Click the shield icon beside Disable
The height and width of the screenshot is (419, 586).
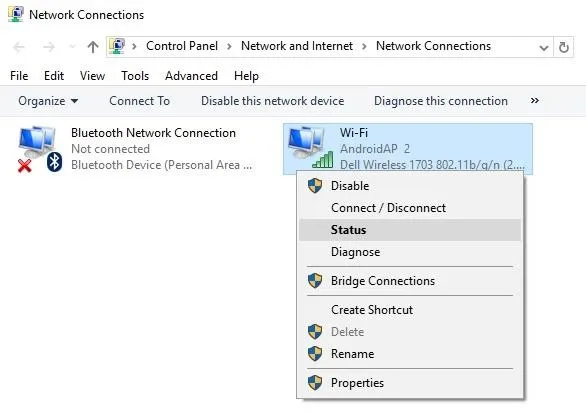[315, 185]
